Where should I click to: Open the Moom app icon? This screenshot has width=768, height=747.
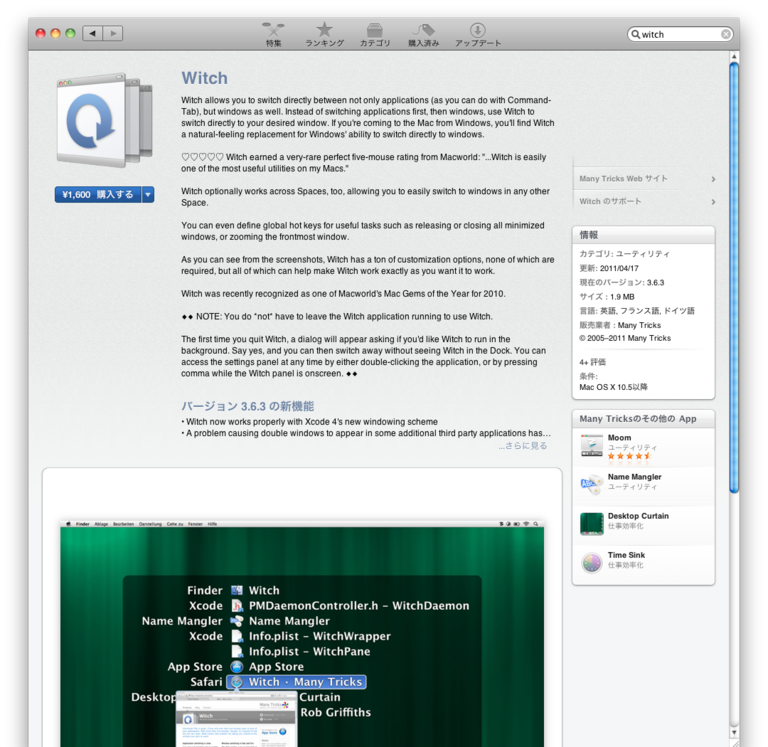coord(592,445)
